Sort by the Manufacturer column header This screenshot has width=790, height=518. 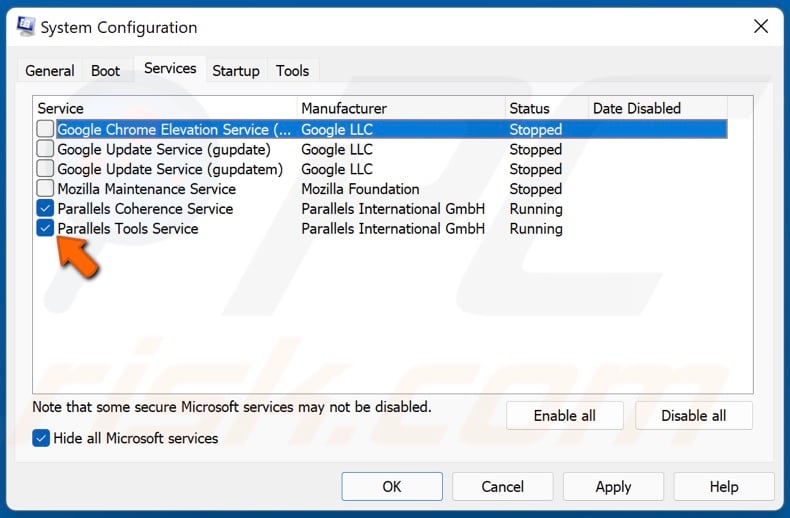[x=401, y=108]
